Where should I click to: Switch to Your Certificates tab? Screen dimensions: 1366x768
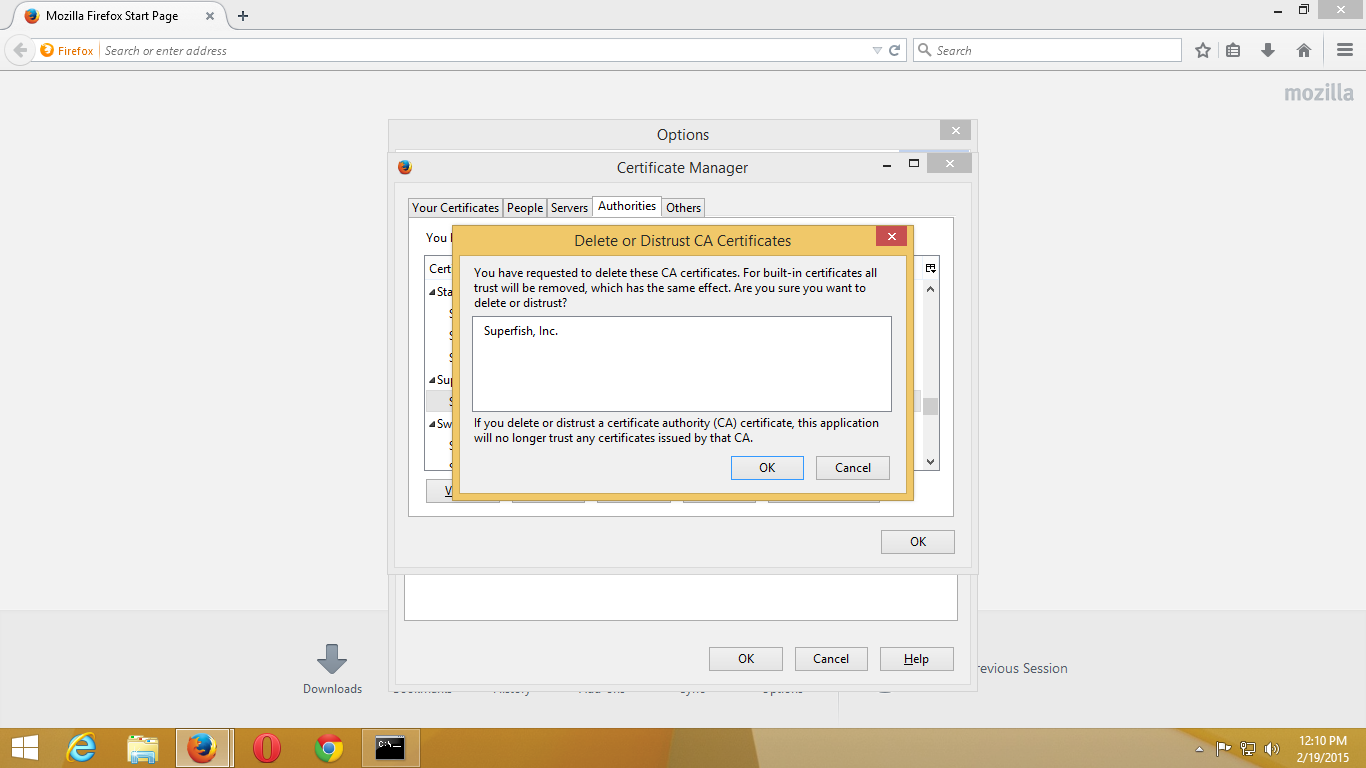455,207
